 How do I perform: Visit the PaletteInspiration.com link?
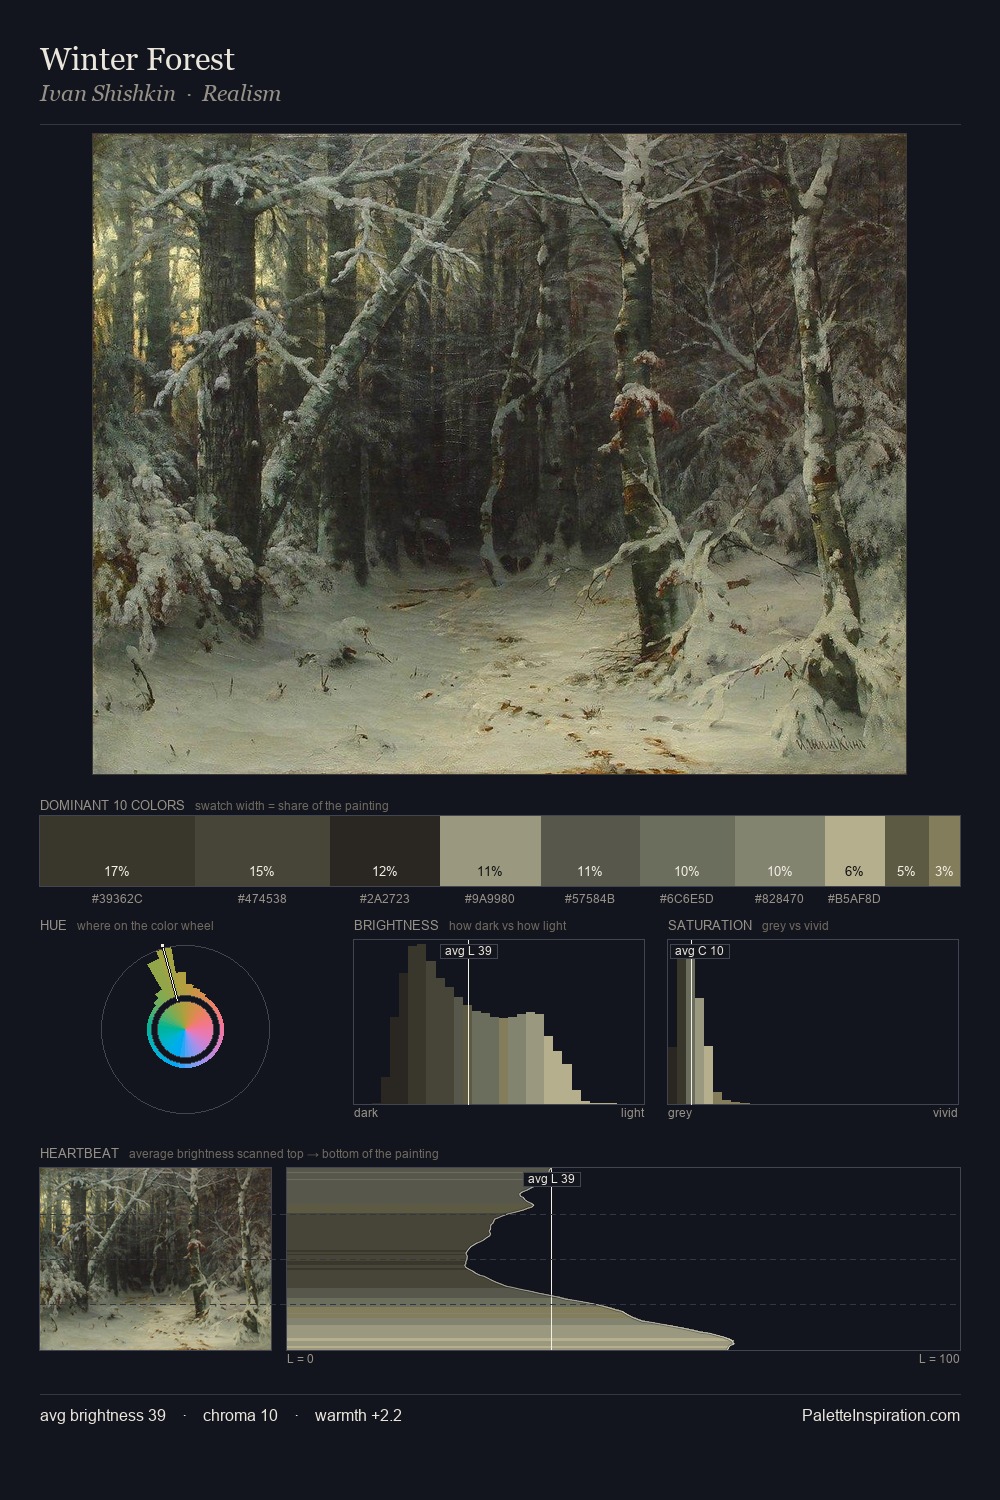(881, 1415)
